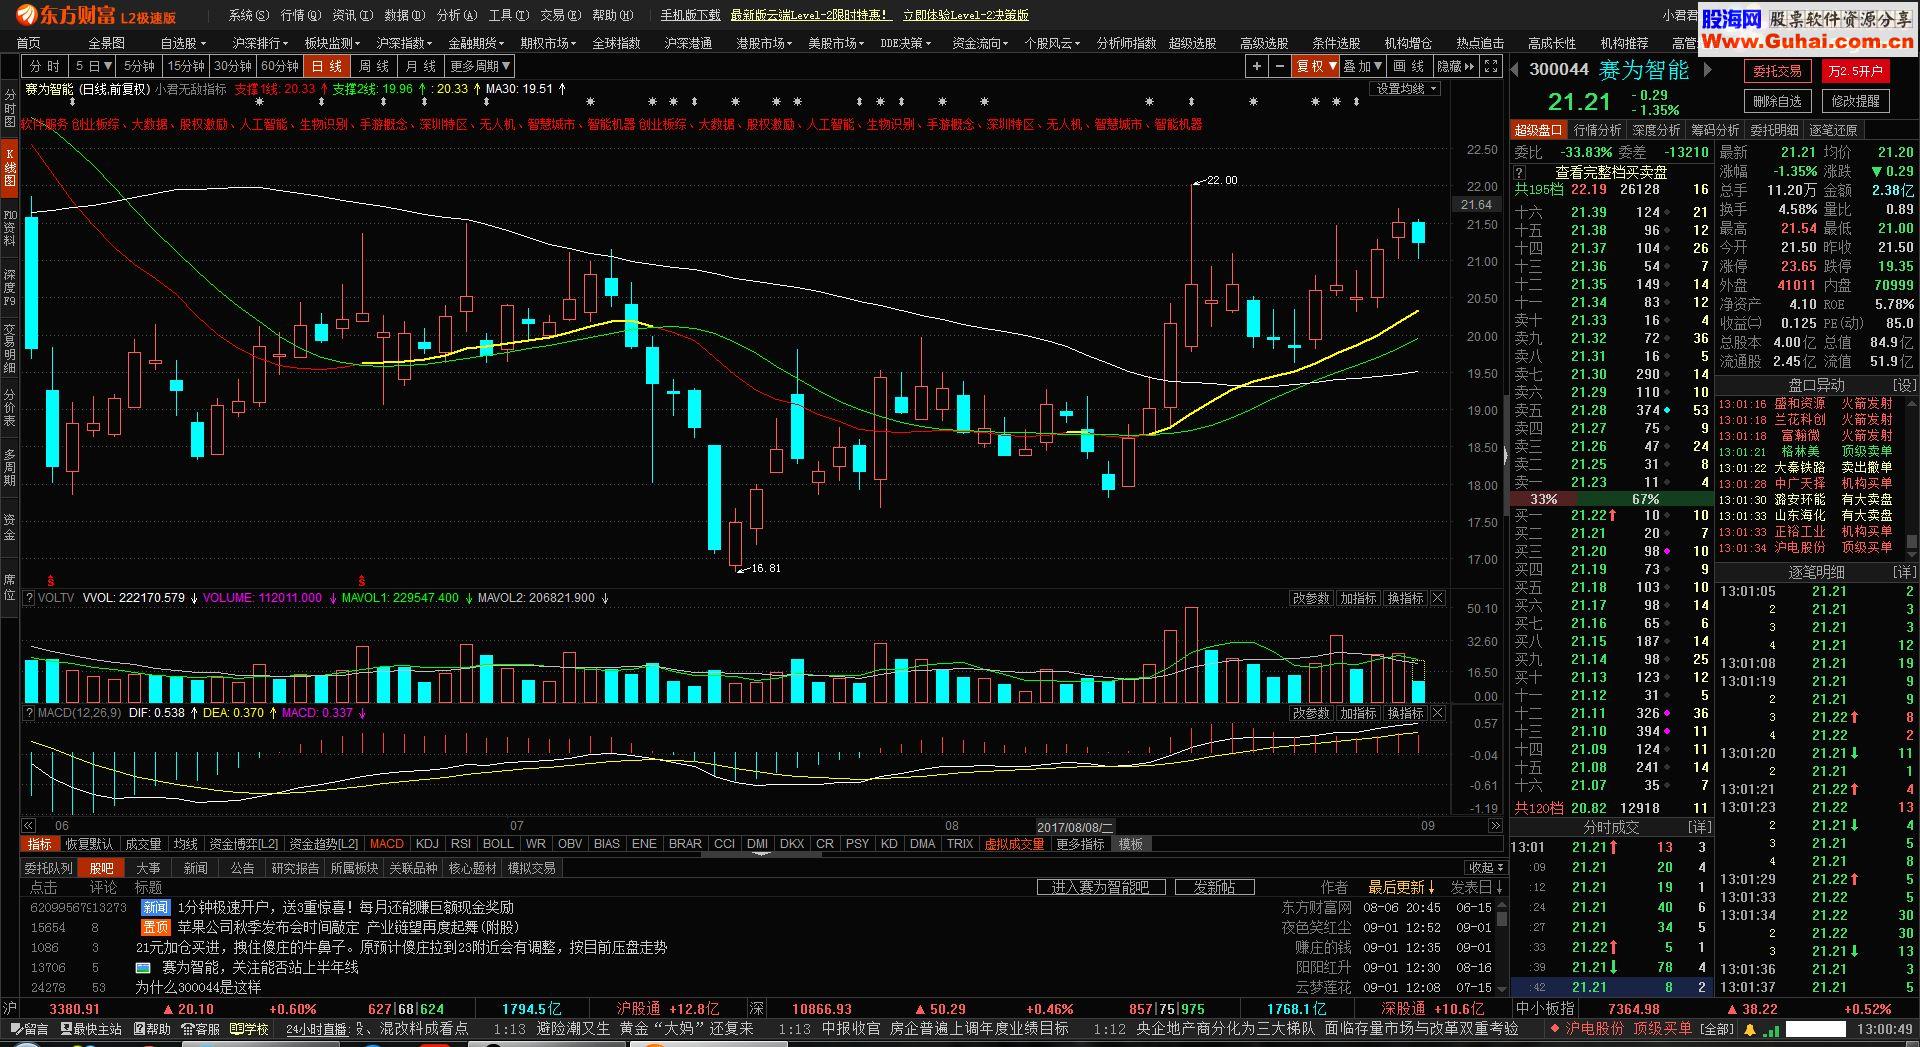Click the order book help question mark
Screen dimensions: 1920x1047
coord(1520,173)
